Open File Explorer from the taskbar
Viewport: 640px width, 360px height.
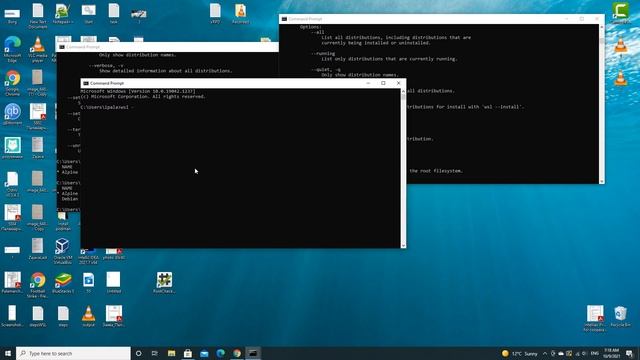pyautogui.click(x=171, y=353)
